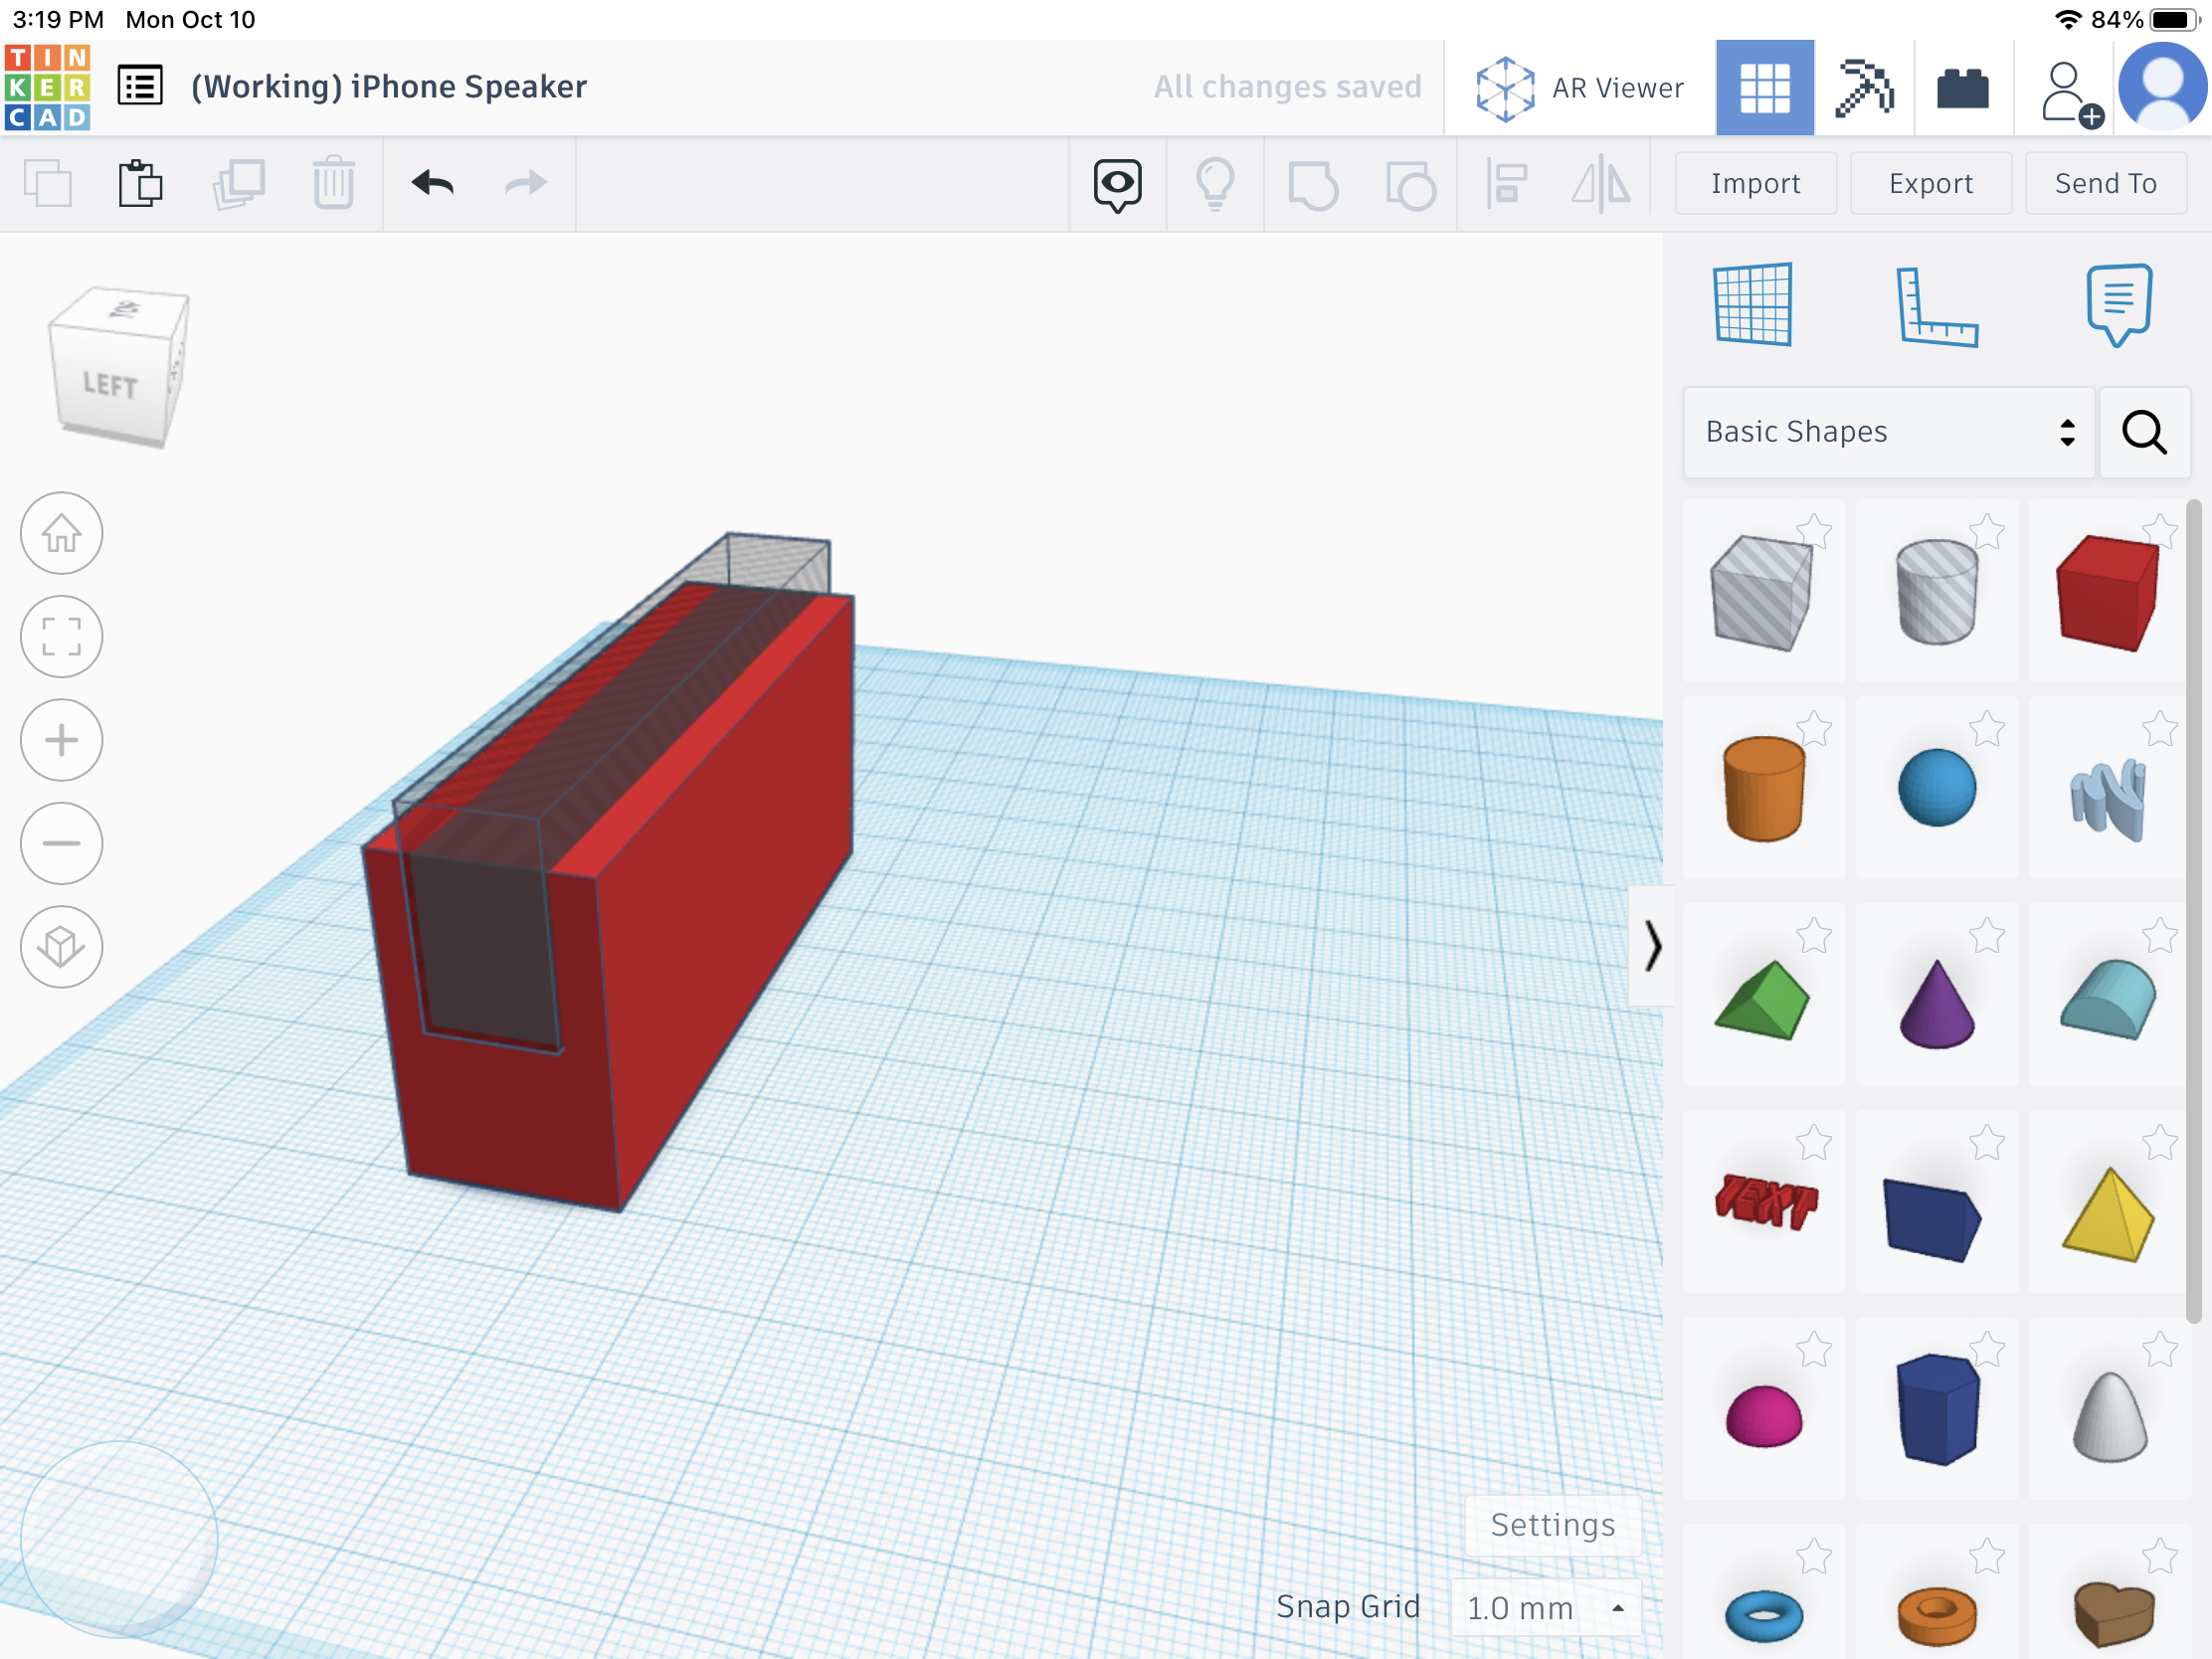Open the AR Viewer
This screenshot has height=1659, width=2212.
click(1579, 88)
